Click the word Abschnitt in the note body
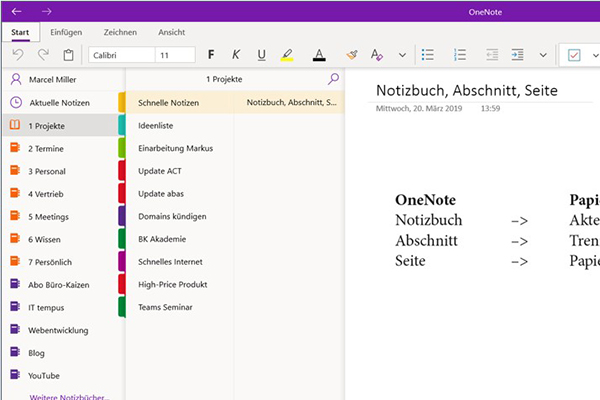The image size is (600, 400). pyautogui.click(x=427, y=241)
